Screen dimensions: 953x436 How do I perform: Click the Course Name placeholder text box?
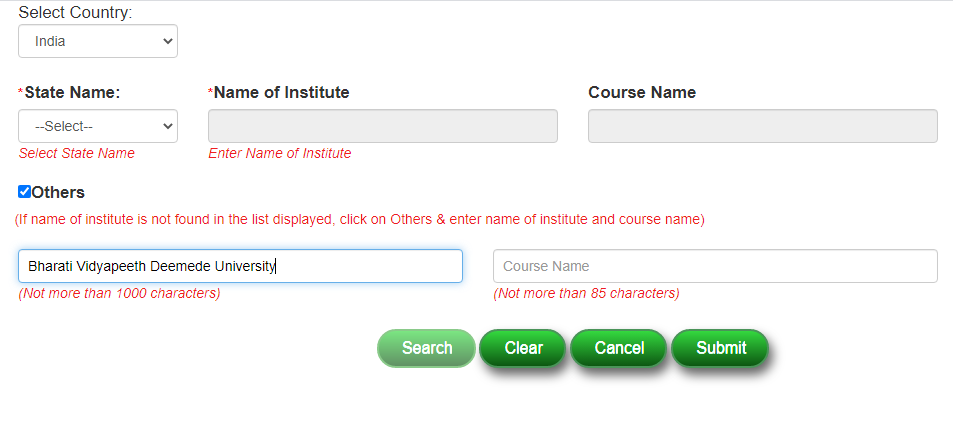pyautogui.click(x=715, y=266)
